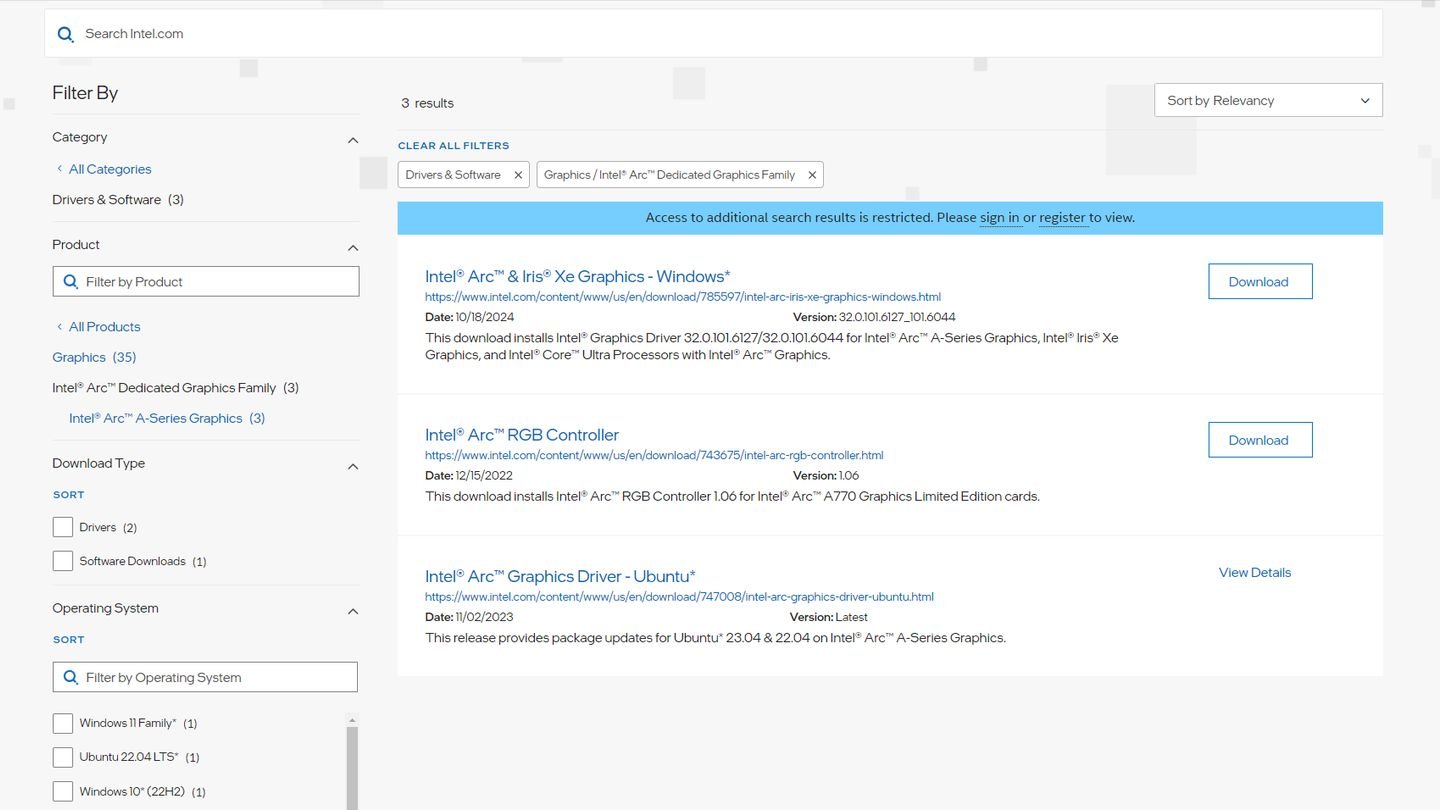Click the Windows driver URL 785597 link
This screenshot has width=1440, height=810.
(x=683, y=297)
